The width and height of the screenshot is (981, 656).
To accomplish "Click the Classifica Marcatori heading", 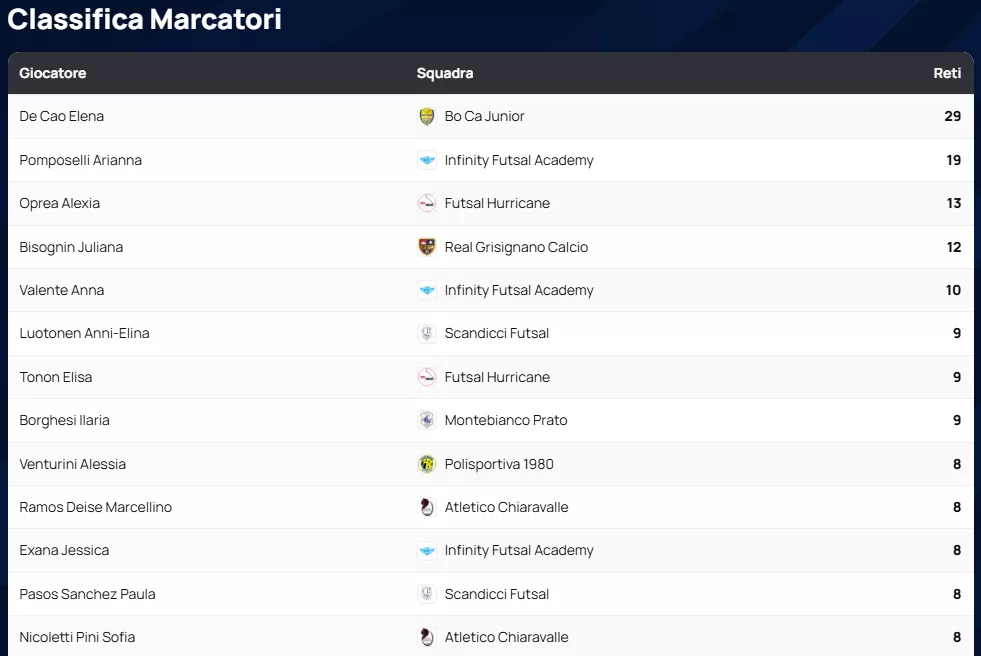I will coord(145,19).
